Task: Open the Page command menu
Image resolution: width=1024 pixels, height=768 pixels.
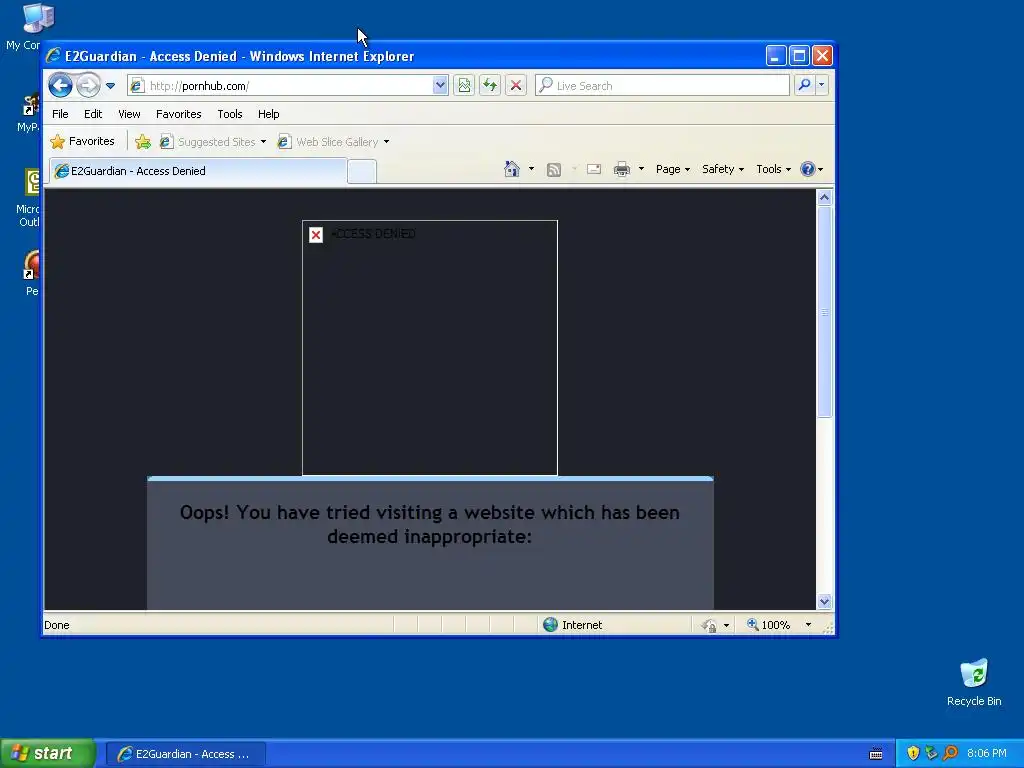Action: pyautogui.click(x=673, y=169)
